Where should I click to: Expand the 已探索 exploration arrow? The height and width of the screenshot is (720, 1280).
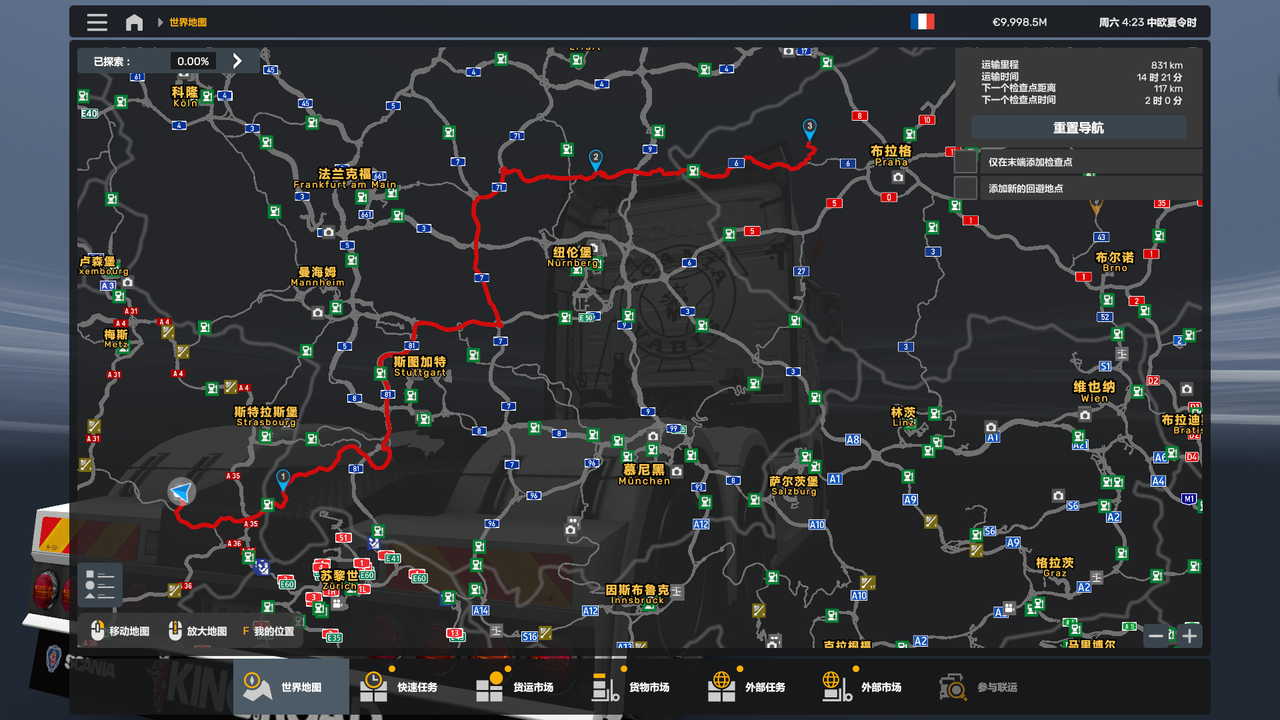tap(237, 61)
